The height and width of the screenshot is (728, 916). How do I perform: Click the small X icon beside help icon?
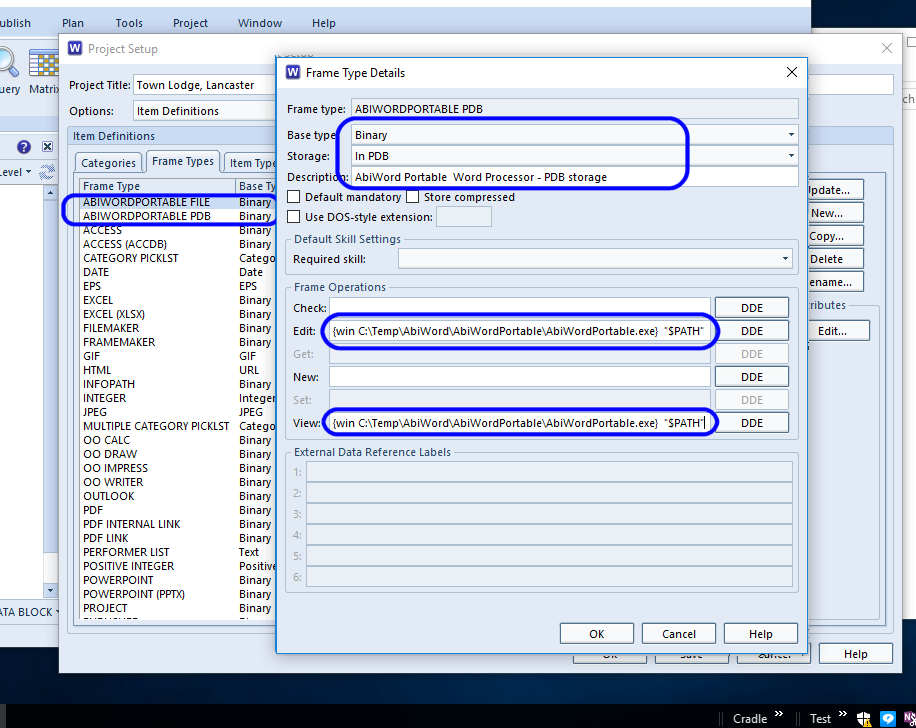pyautogui.click(x=47, y=147)
